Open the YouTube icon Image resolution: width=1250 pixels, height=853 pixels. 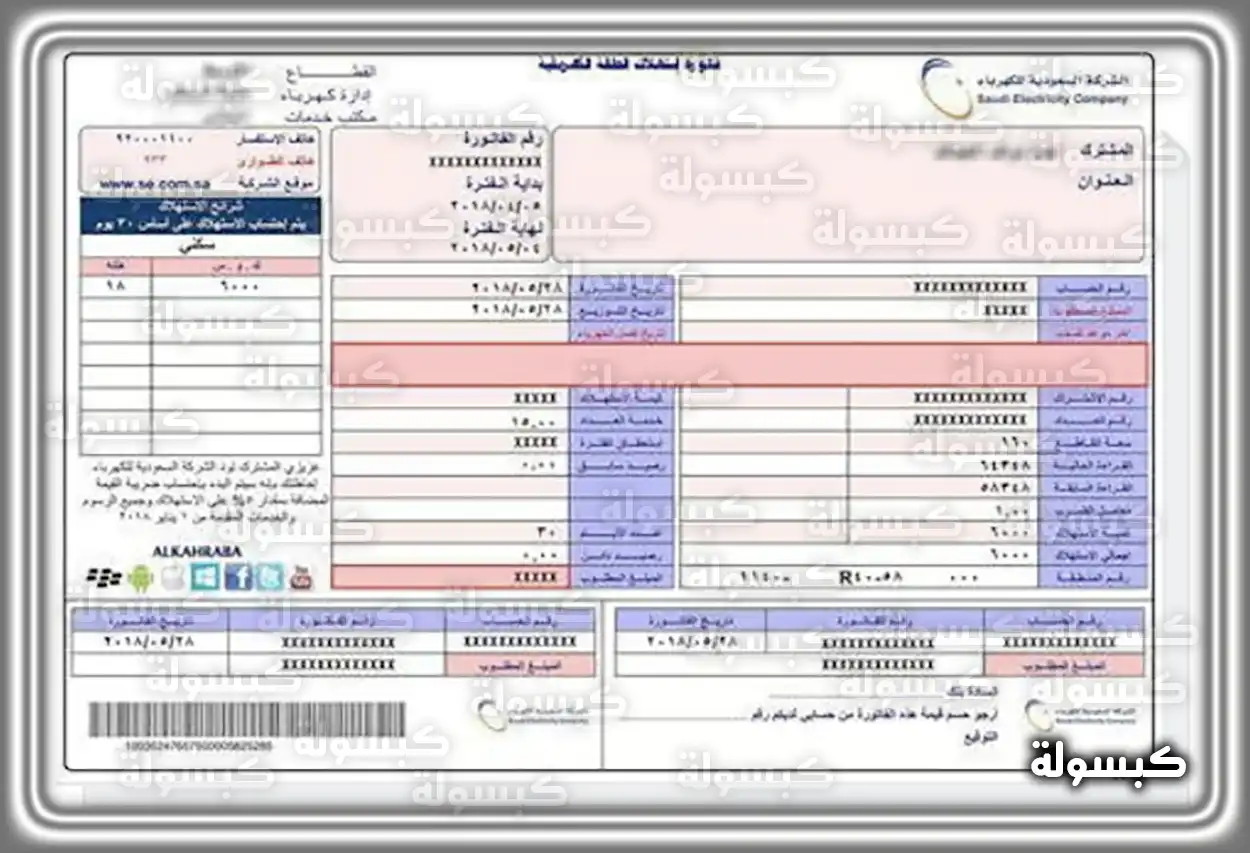click(301, 577)
